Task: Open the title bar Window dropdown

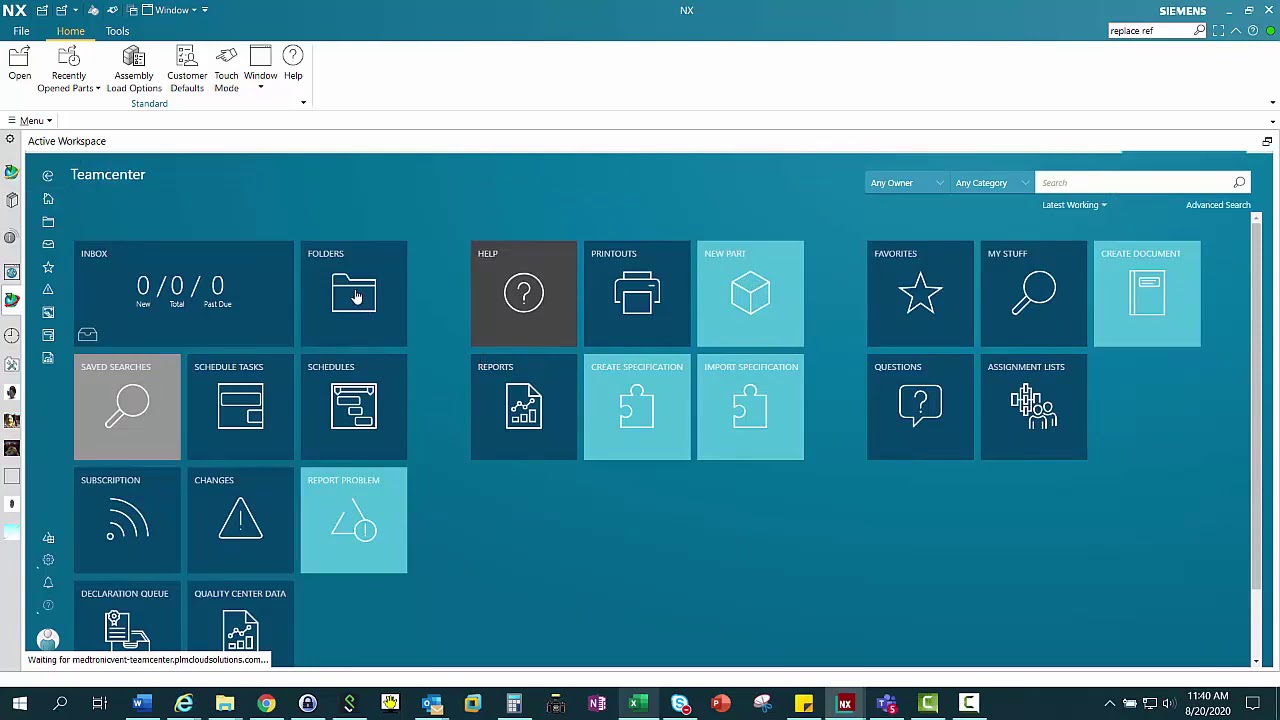Action: point(171,10)
